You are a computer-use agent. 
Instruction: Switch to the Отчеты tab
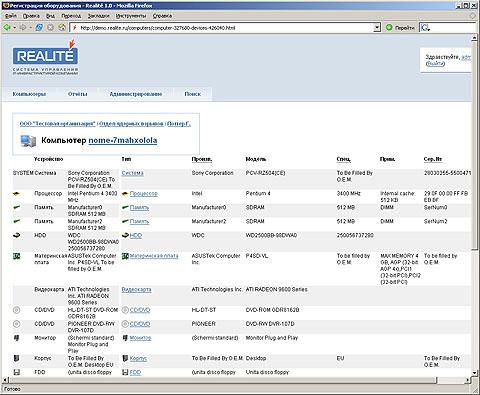click(x=78, y=94)
